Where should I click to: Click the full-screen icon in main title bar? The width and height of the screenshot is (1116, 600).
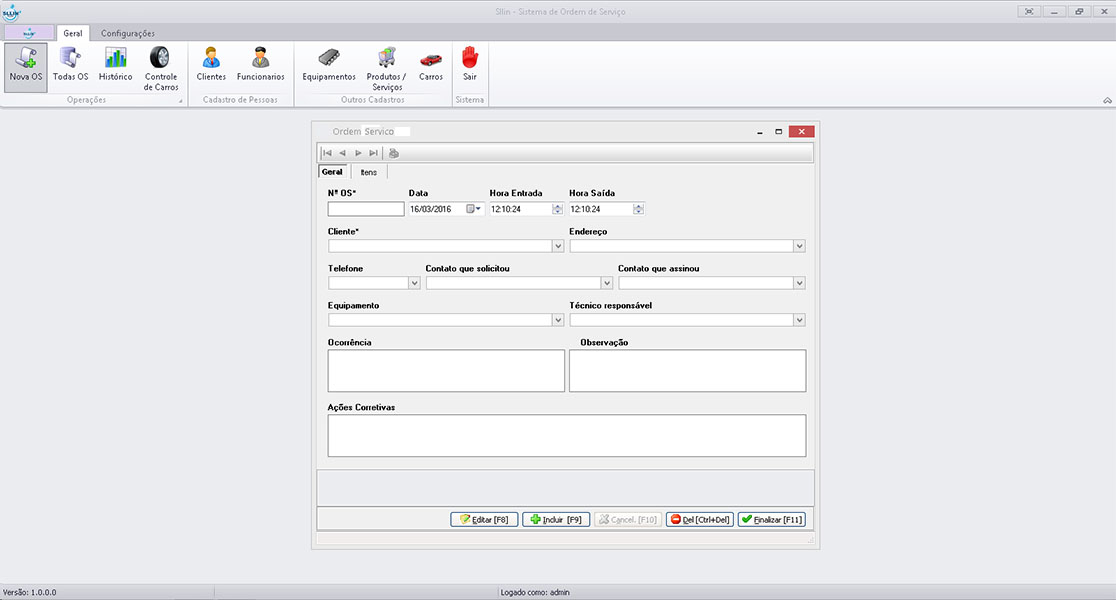click(1029, 11)
